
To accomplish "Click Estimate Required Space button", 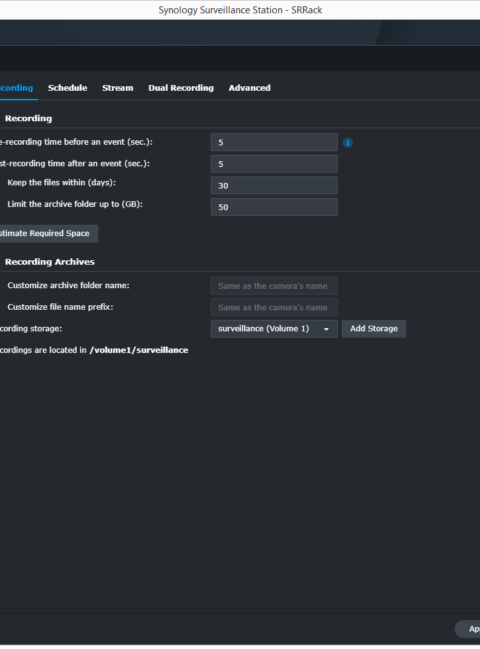I will click(48, 233).
